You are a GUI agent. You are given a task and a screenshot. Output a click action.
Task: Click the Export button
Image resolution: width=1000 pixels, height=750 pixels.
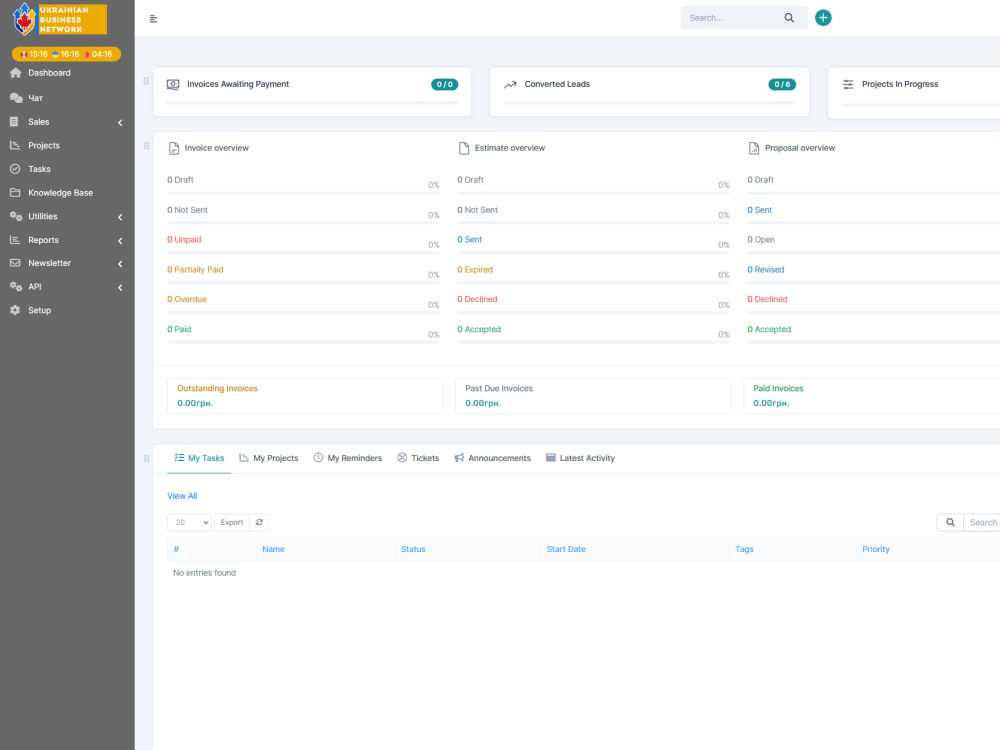[232, 522]
